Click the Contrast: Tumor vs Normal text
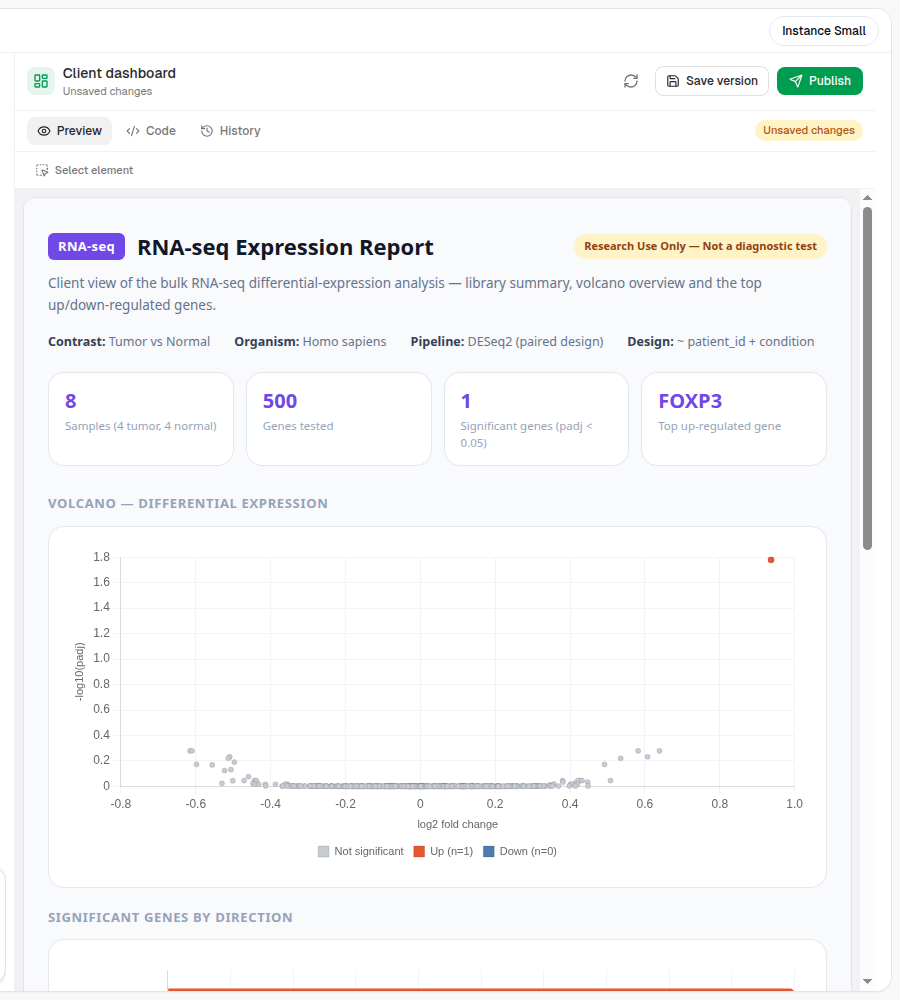Image resolution: width=900 pixels, height=1000 pixels. coord(129,342)
